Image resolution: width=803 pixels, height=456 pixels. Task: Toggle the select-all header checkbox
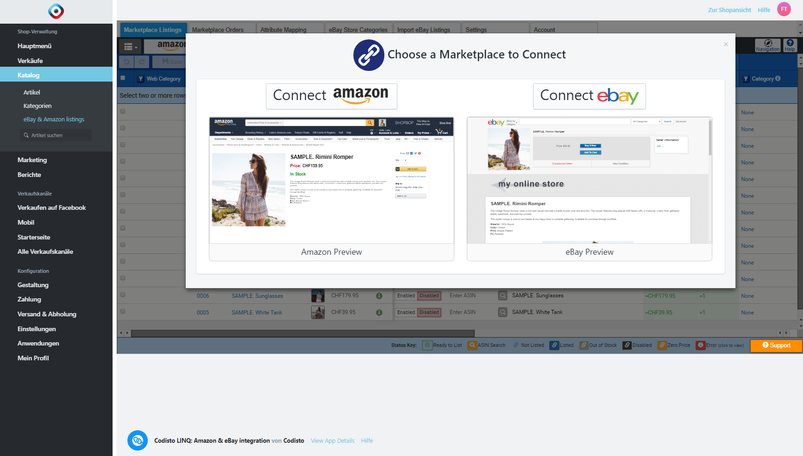point(123,78)
